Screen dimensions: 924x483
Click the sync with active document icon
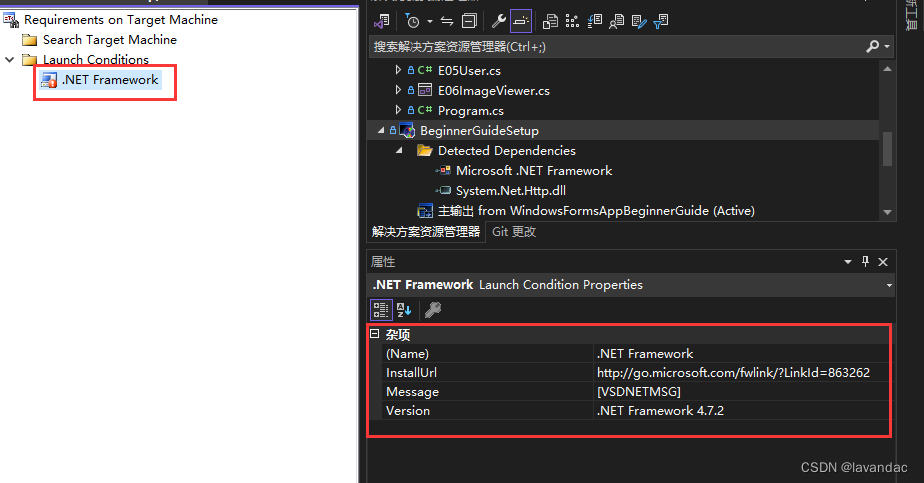pyautogui.click(x=447, y=22)
